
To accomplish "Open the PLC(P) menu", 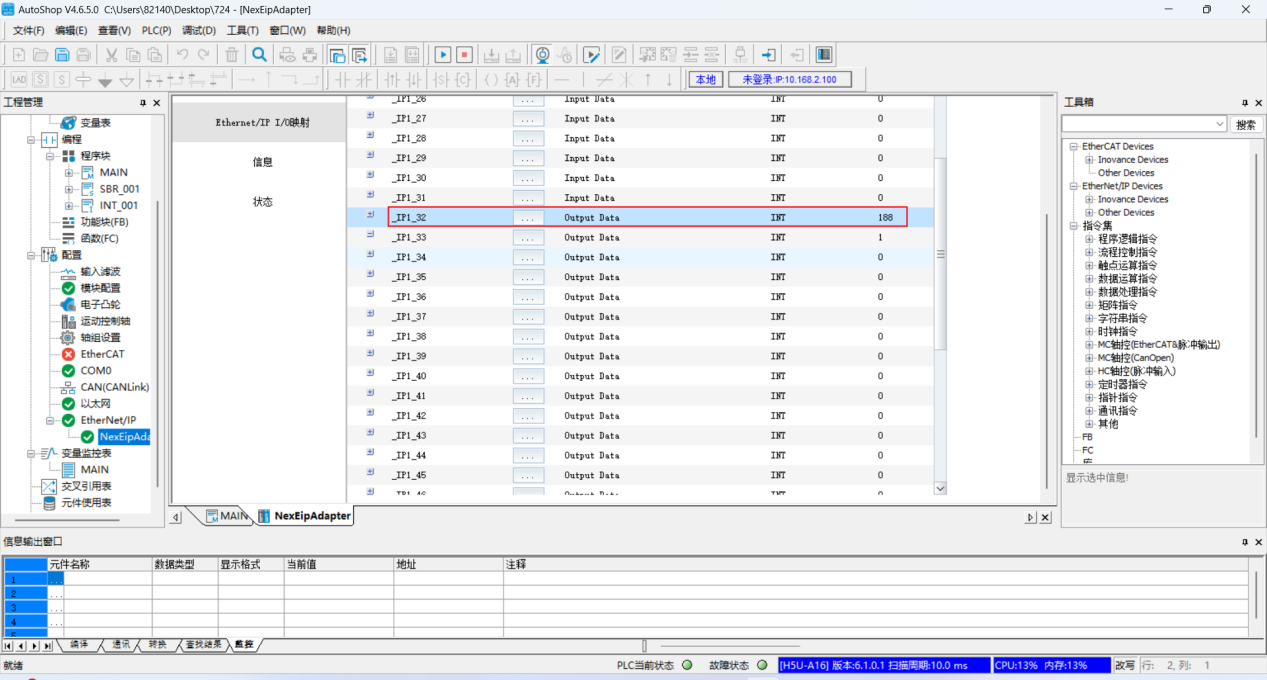I will [x=156, y=31].
